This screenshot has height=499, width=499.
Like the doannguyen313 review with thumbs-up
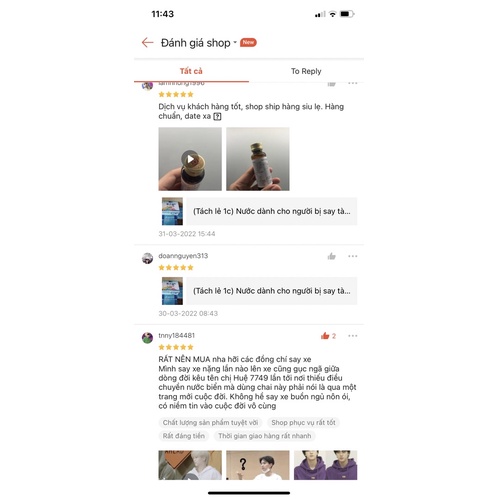(331, 256)
